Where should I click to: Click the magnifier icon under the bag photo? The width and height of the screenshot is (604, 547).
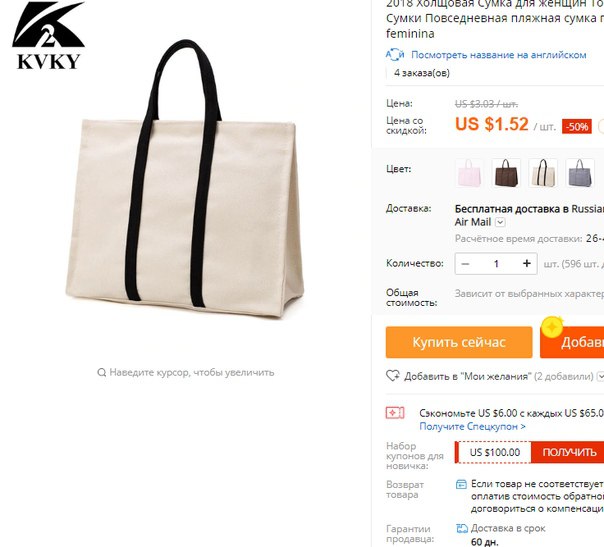[x=102, y=372]
